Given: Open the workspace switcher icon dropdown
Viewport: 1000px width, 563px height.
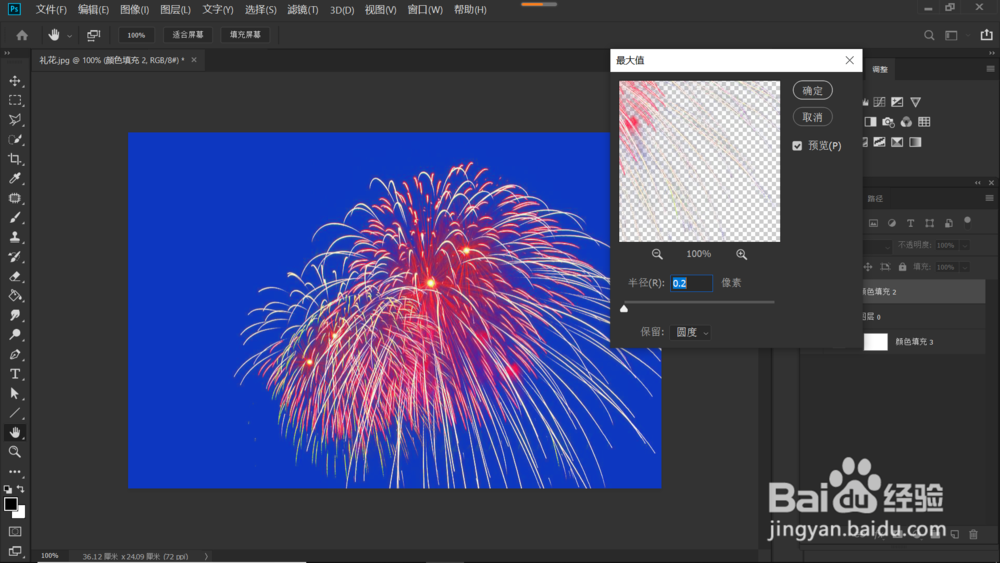Looking at the screenshot, I should [x=952, y=35].
